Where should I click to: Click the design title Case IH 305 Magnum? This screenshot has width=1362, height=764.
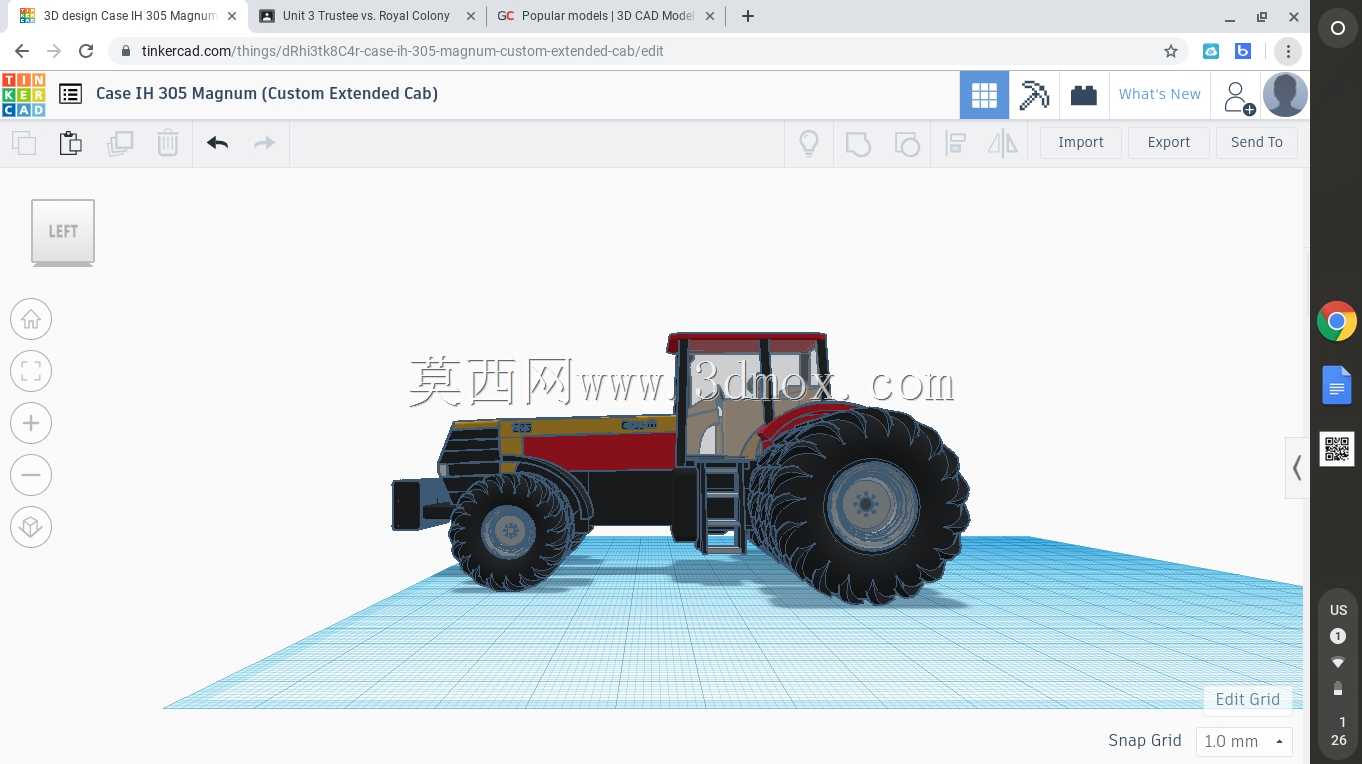click(x=267, y=93)
